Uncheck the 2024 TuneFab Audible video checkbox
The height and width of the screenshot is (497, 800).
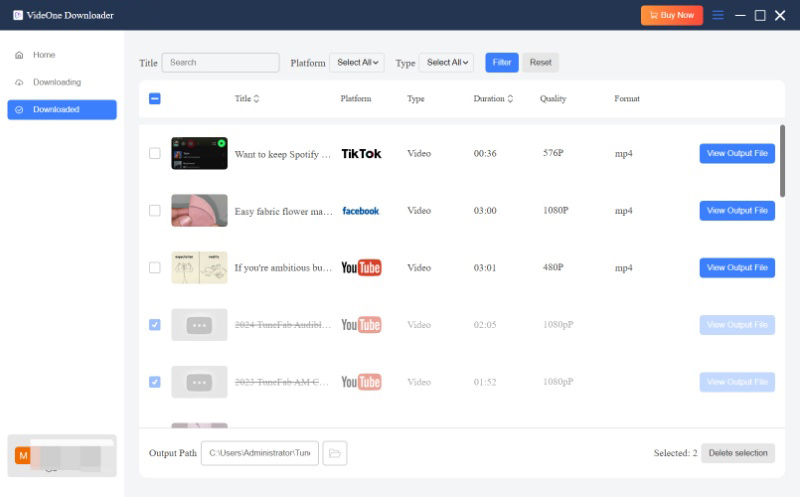click(154, 325)
